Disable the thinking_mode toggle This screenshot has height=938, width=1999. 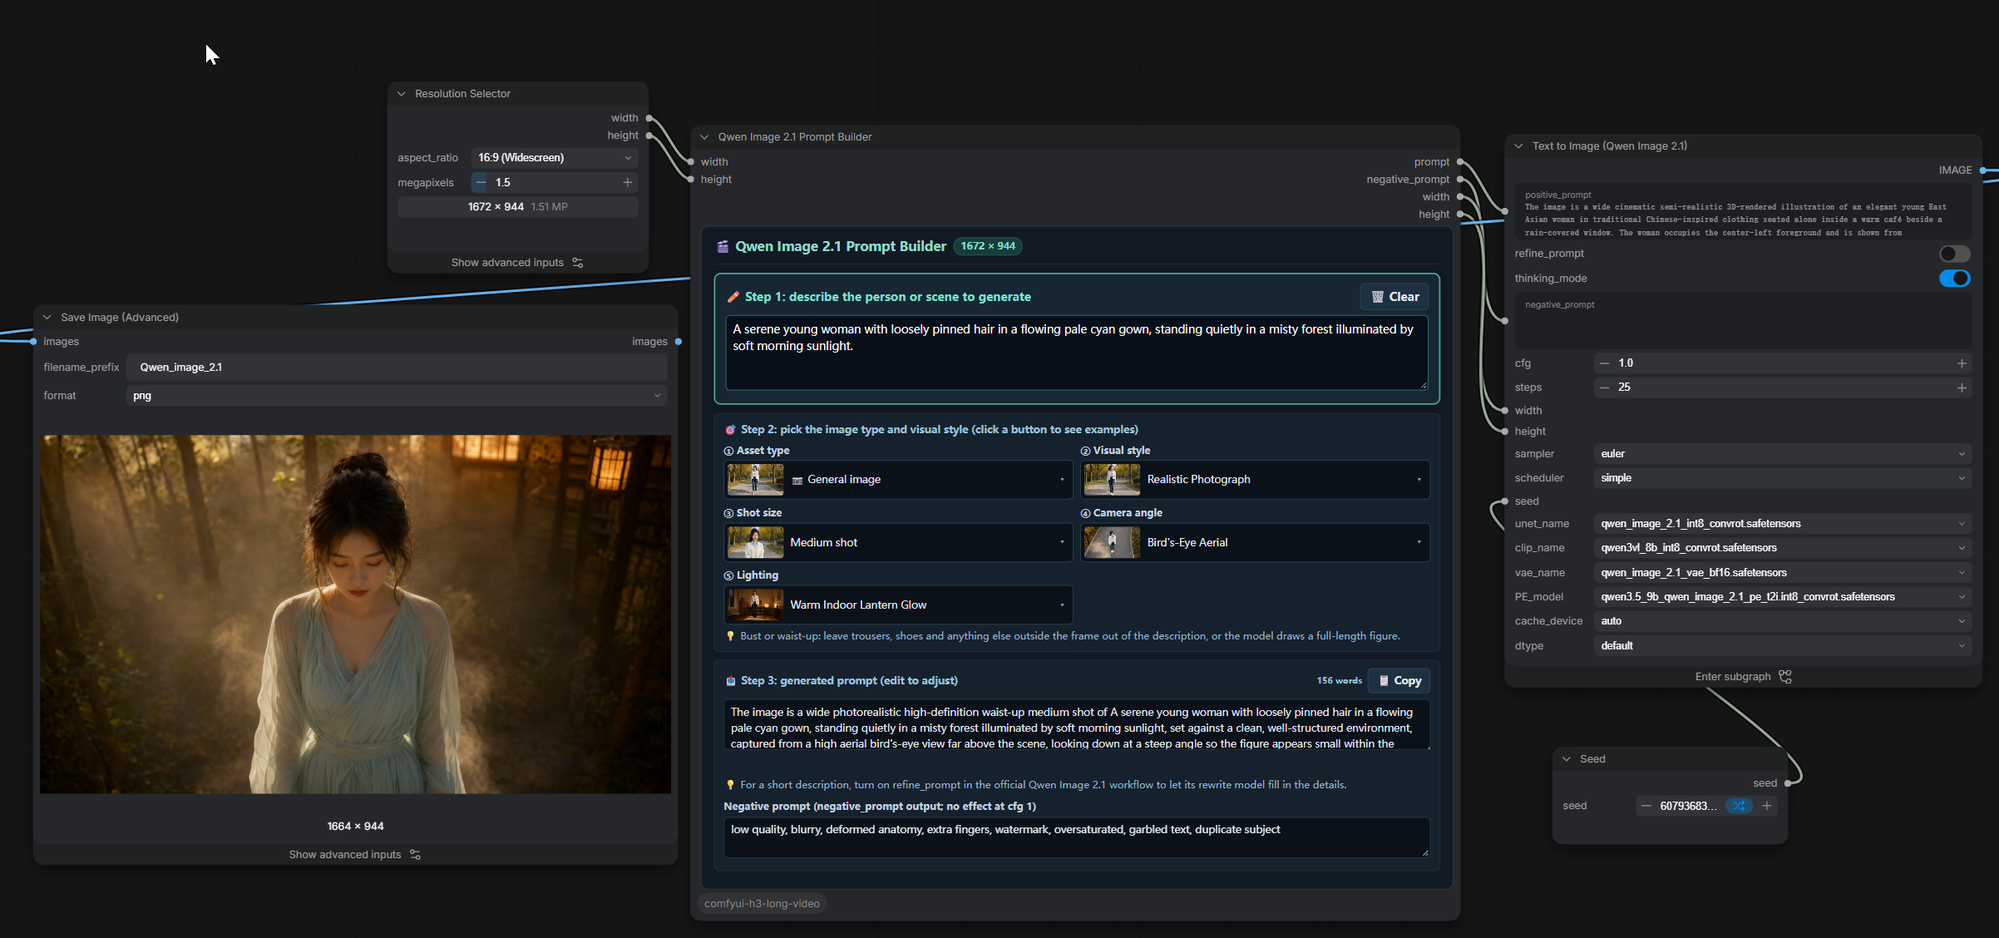click(1954, 278)
